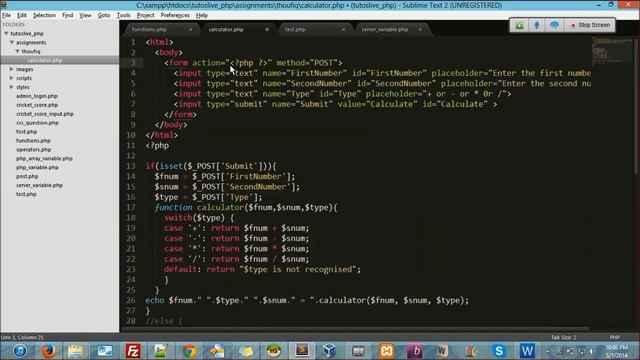This screenshot has width=640, height=360.
Task: Launch Firefox from the taskbar
Action: pyautogui.click(x=48, y=351)
